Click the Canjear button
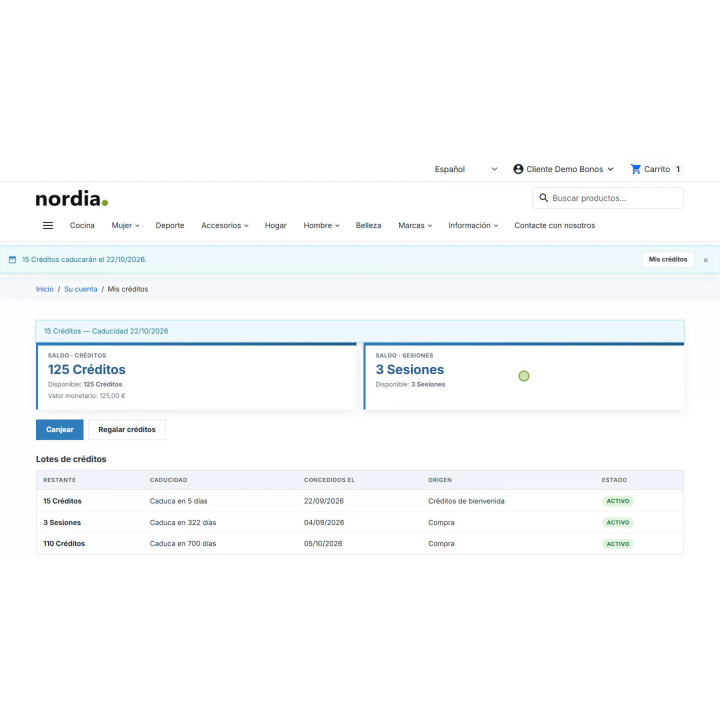 click(x=60, y=429)
